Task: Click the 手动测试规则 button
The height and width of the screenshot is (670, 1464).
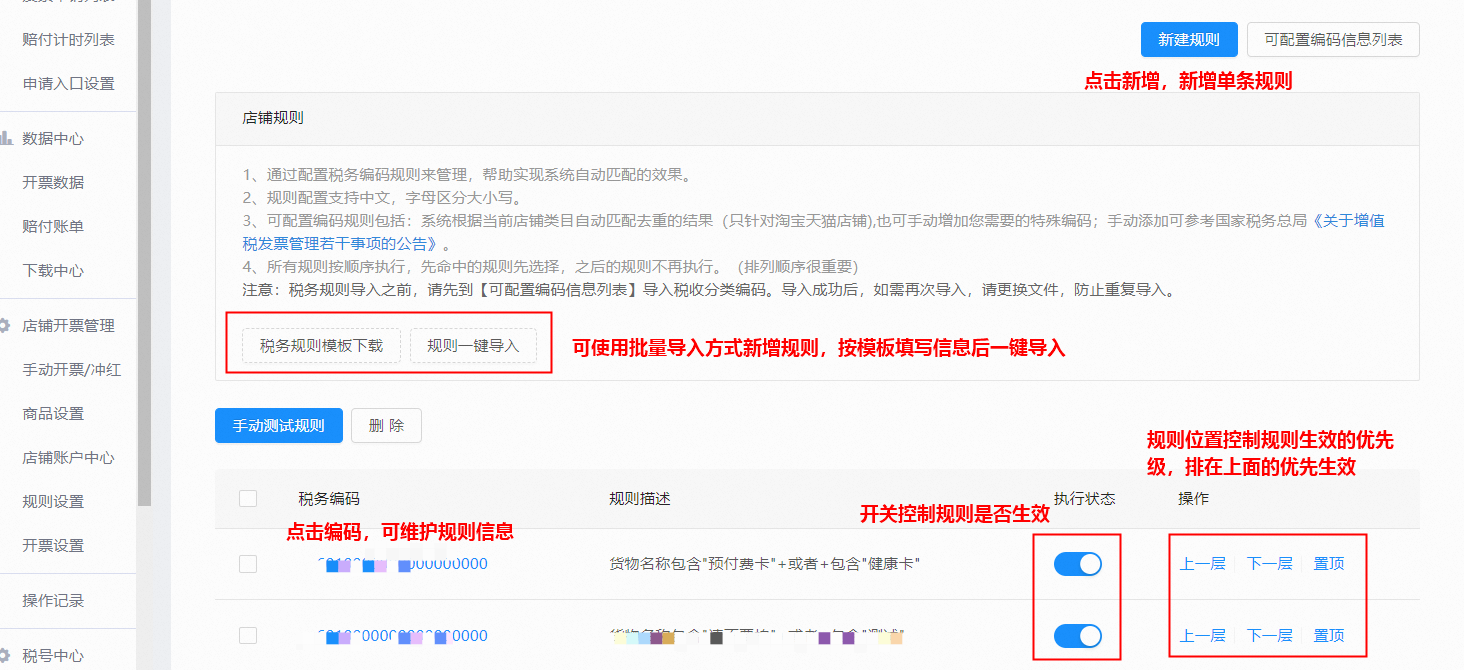Action: pyautogui.click(x=279, y=425)
